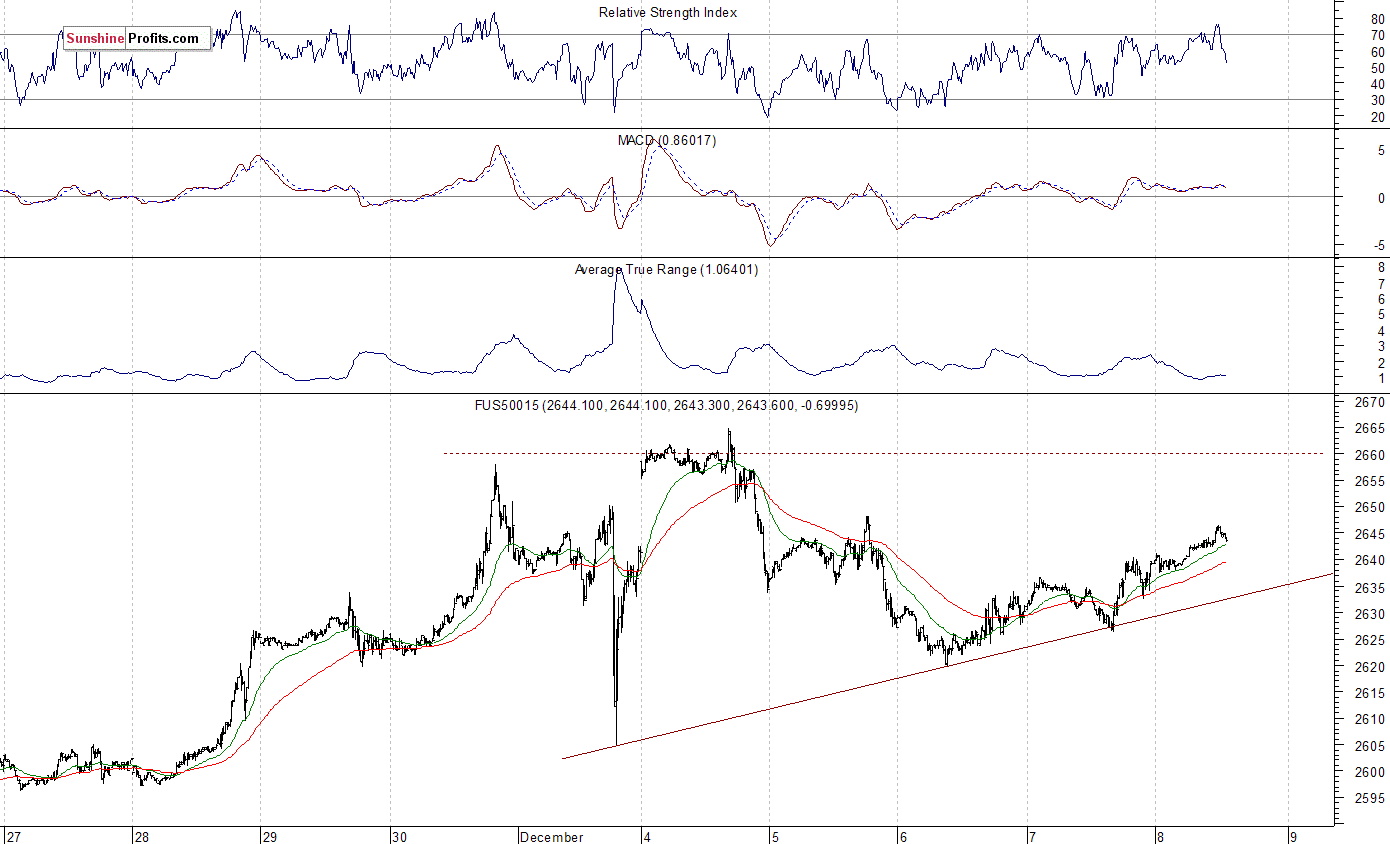
Task: Click the 2645 price axis value
Action: [1370, 534]
